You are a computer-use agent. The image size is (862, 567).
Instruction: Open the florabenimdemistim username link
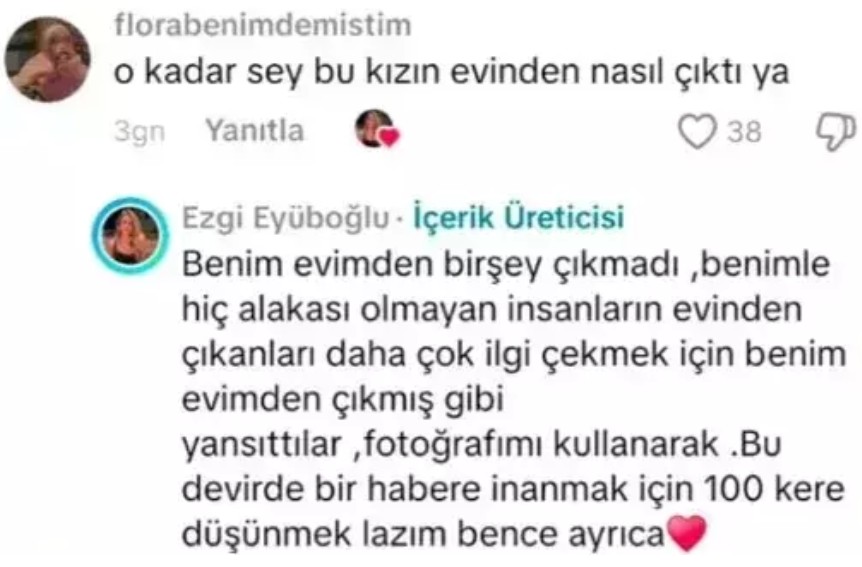[263, 25]
